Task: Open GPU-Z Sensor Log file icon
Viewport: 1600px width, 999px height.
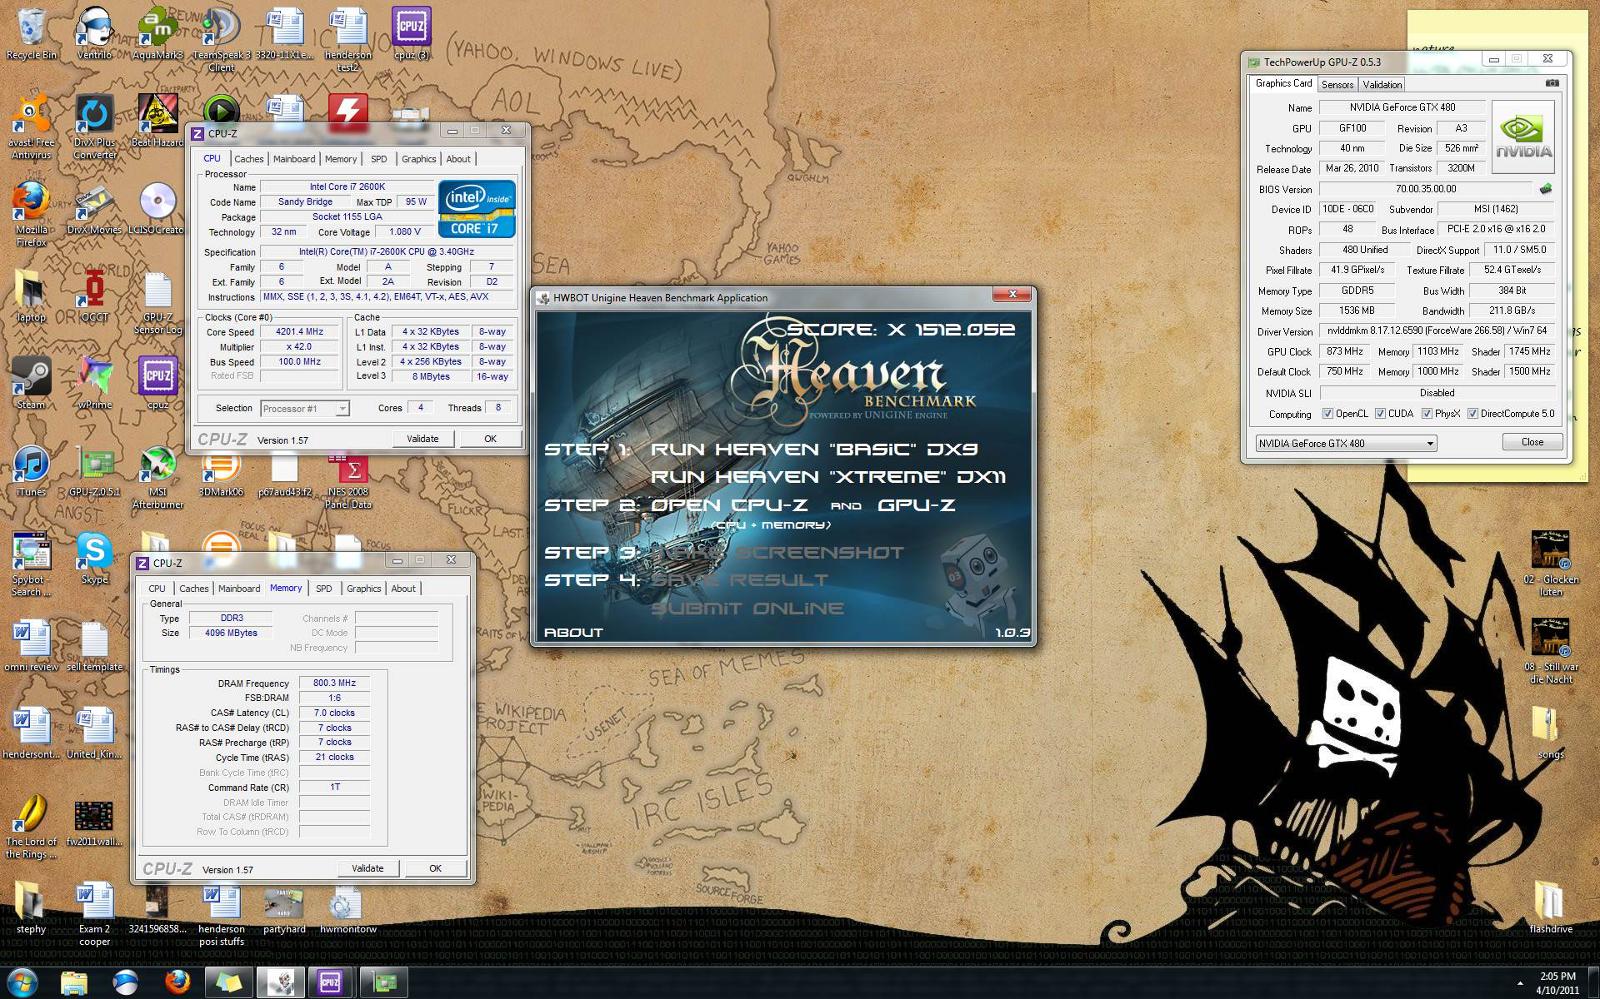Action: coord(158,302)
